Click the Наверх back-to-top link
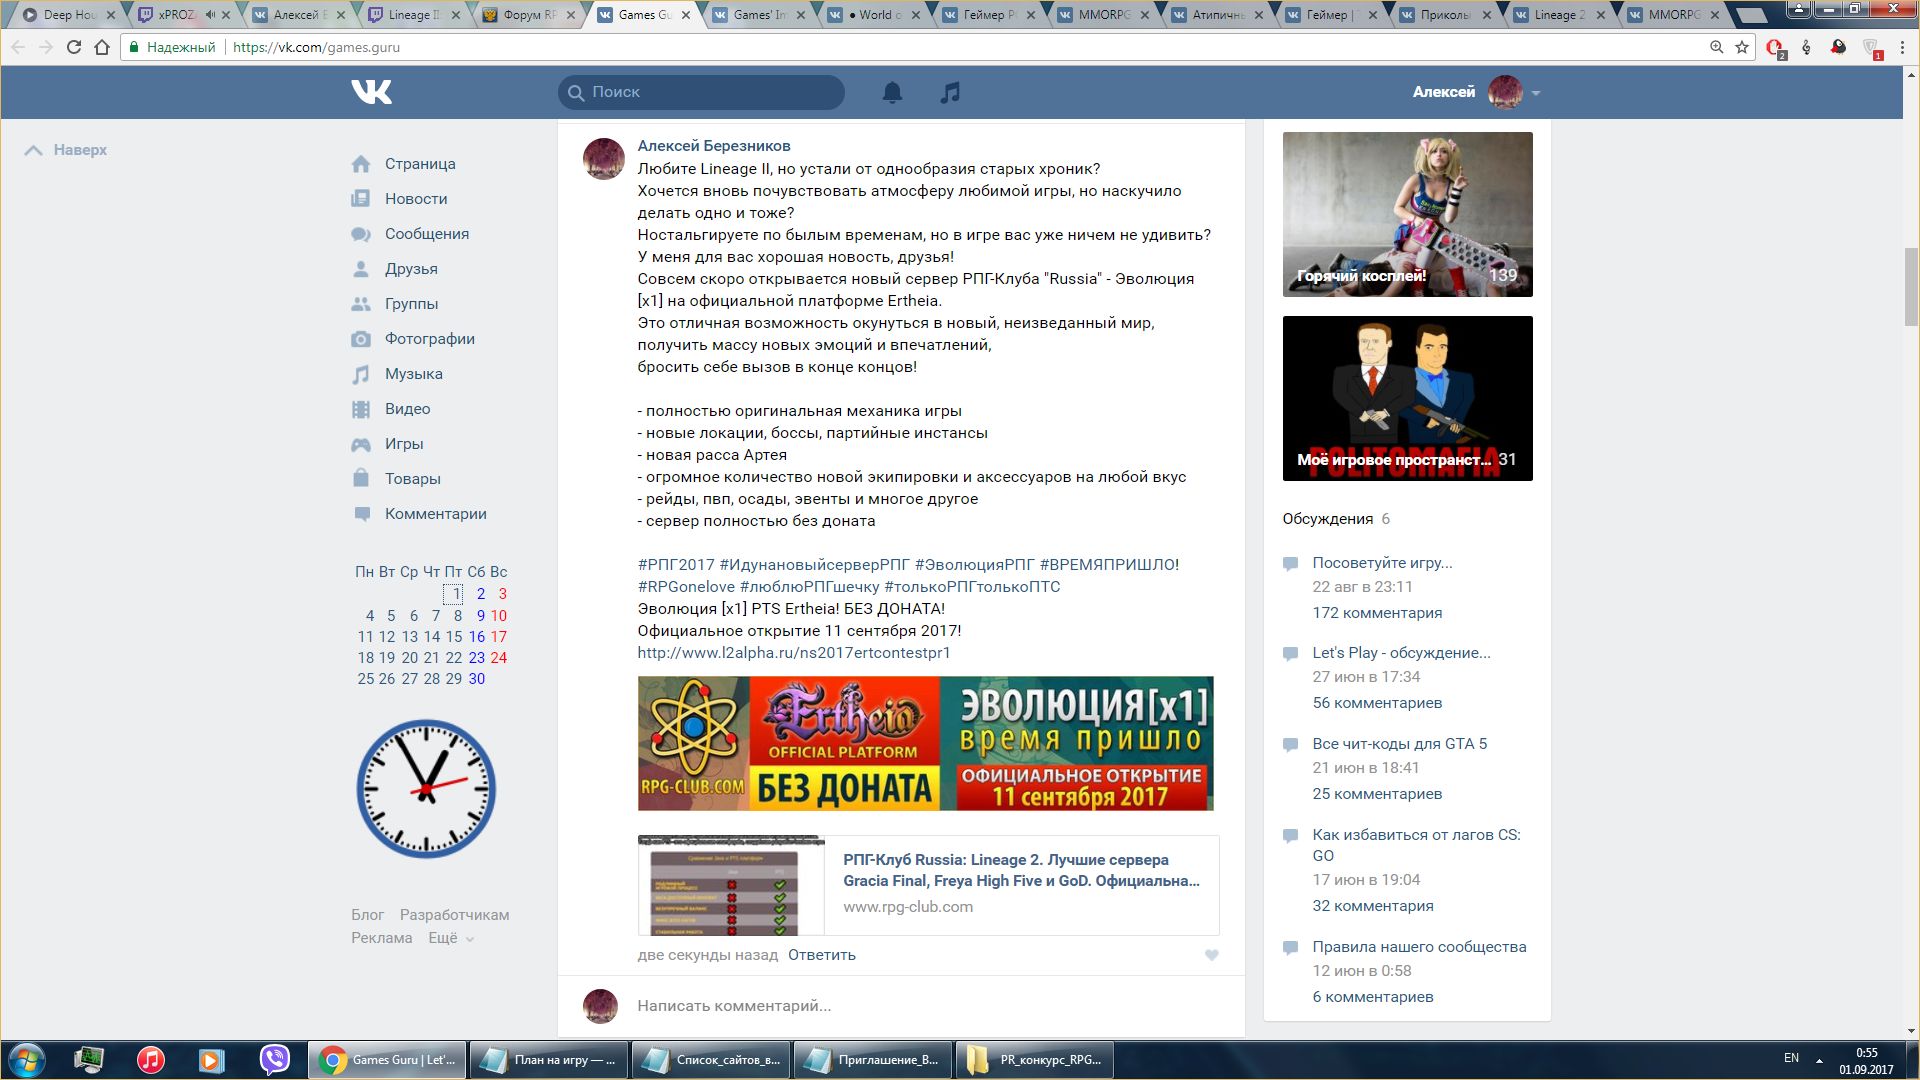Viewport: 1920px width, 1080px height. pyautogui.click(x=66, y=150)
